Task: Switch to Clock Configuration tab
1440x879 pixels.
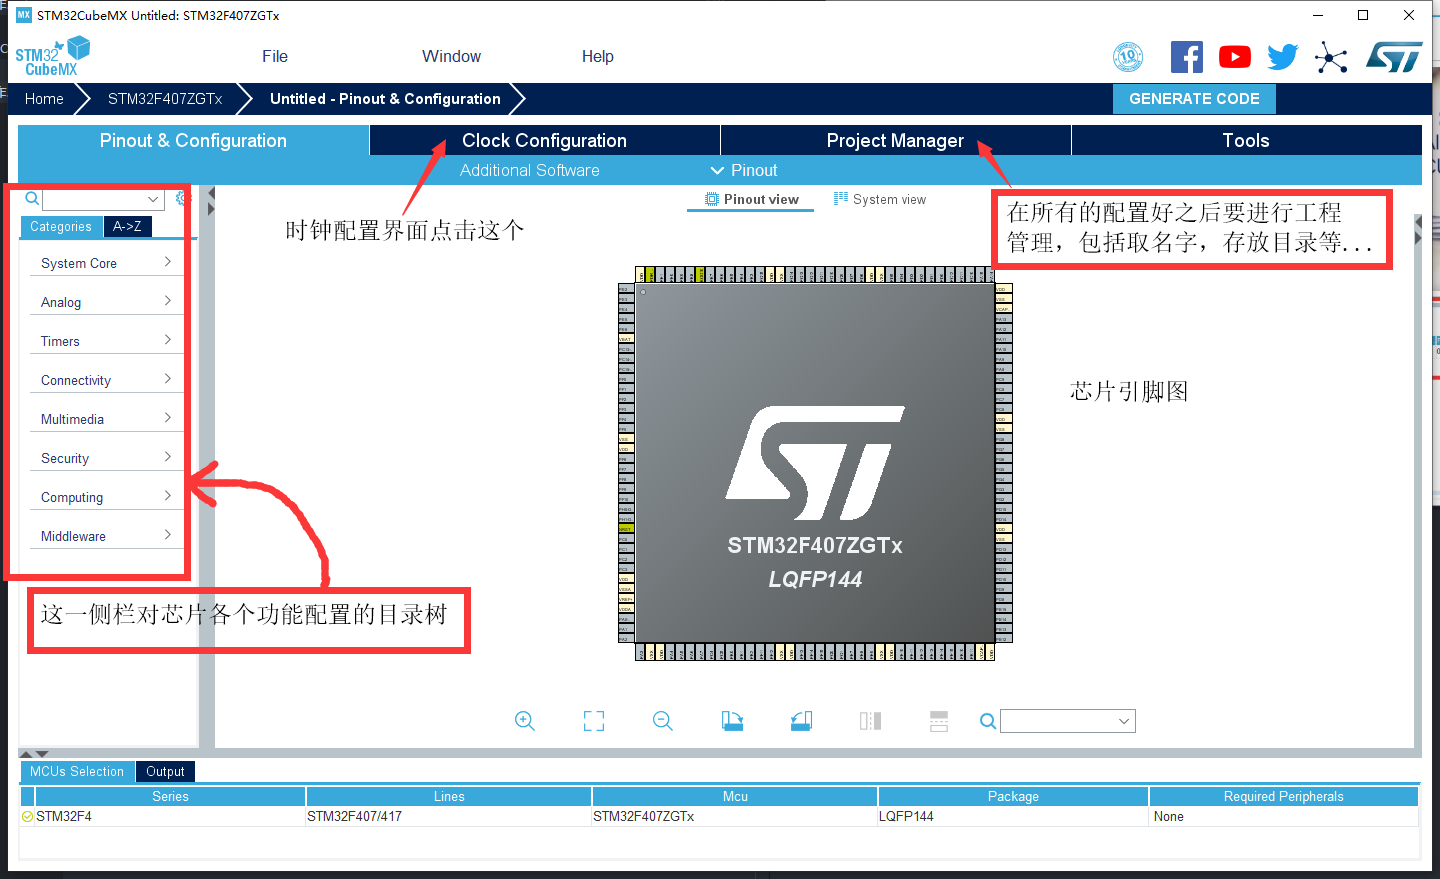Action: (x=544, y=140)
